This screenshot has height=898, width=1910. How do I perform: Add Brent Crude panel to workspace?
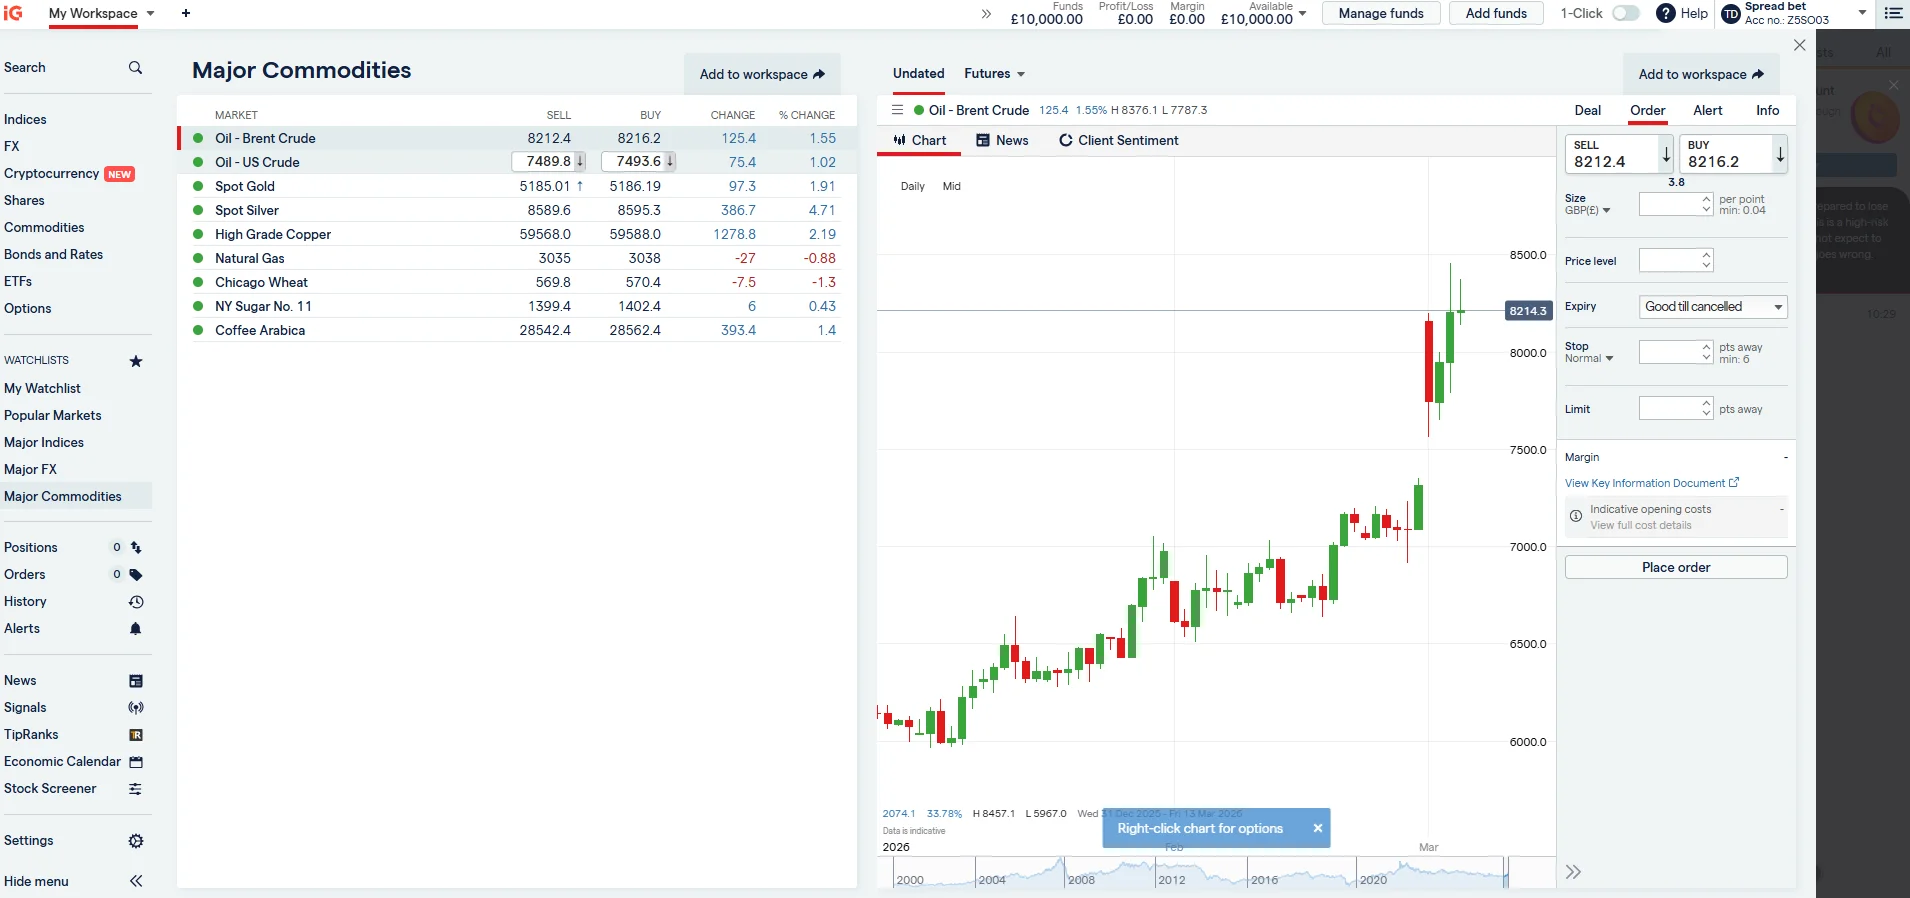pyautogui.click(x=1701, y=74)
